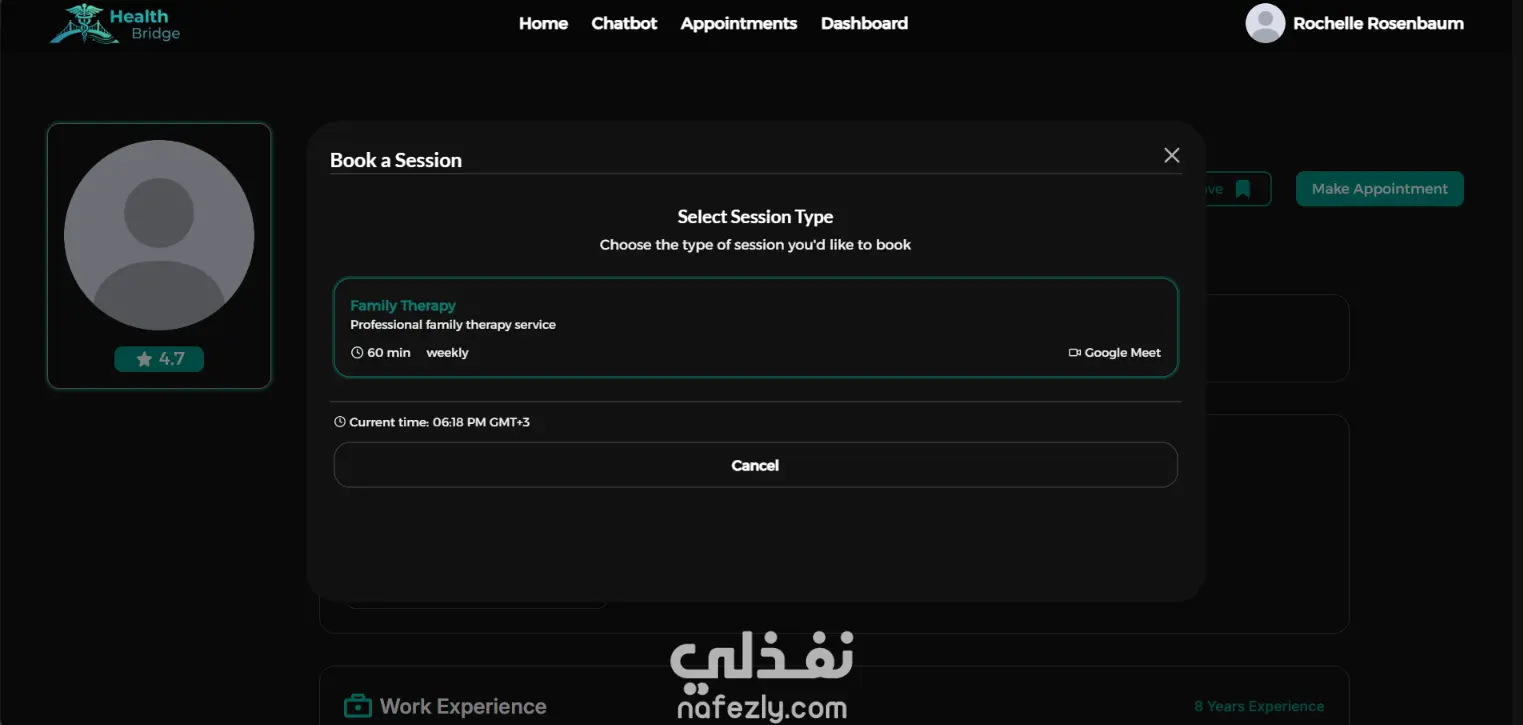Select the current time clock icon
The height and width of the screenshot is (725, 1523).
tap(340, 422)
